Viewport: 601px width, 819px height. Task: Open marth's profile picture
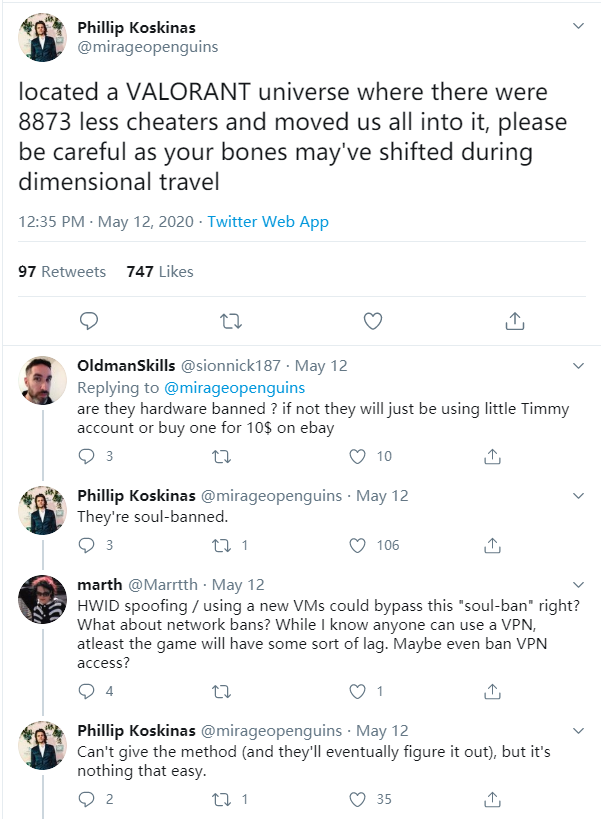click(43, 600)
